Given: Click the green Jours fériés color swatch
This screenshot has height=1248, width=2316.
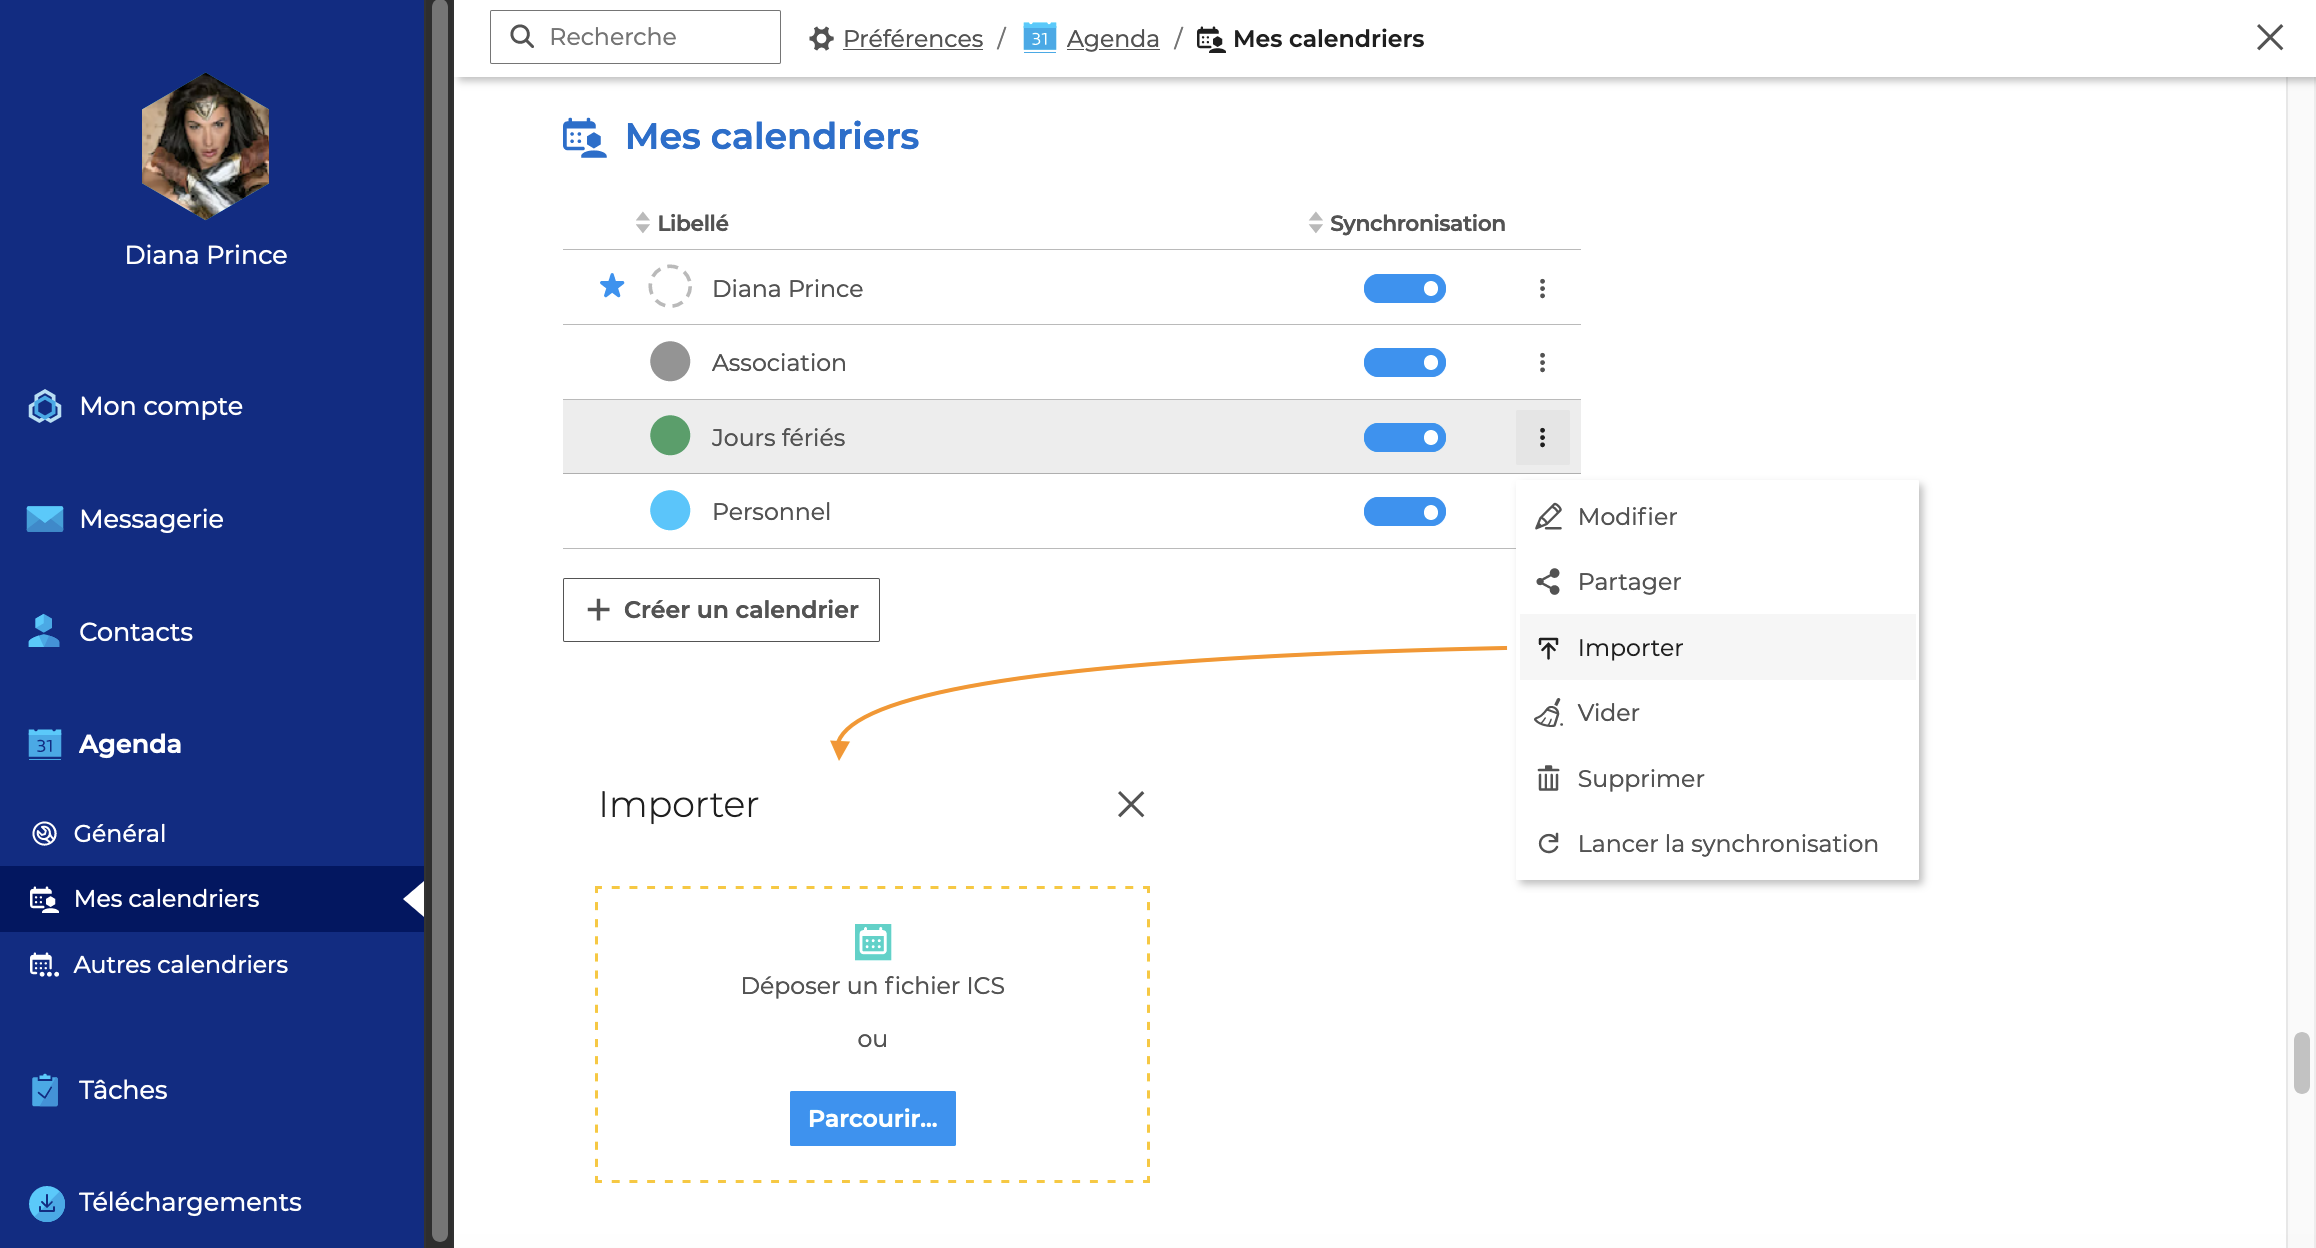Looking at the screenshot, I should pyautogui.click(x=670, y=437).
